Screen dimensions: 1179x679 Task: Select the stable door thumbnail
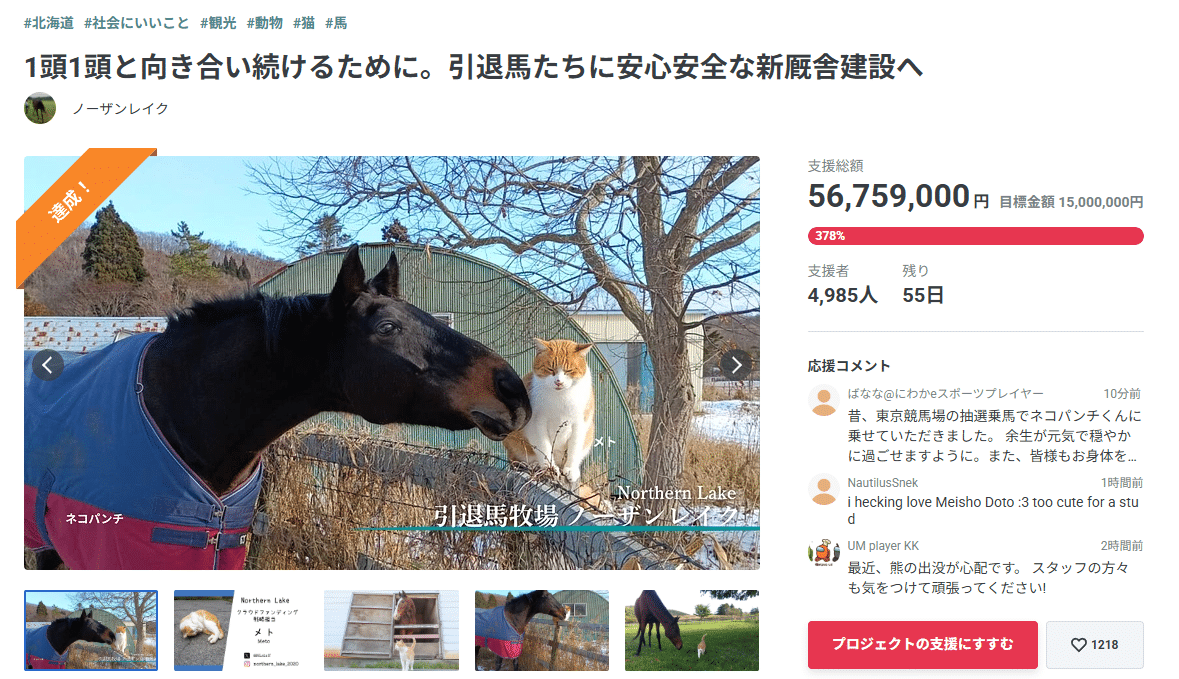(x=392, y=630)
